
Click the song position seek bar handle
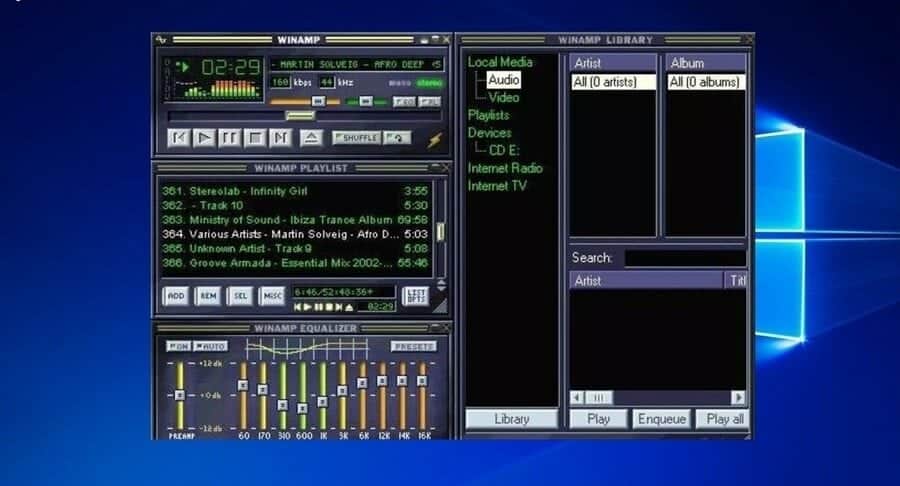300,116
